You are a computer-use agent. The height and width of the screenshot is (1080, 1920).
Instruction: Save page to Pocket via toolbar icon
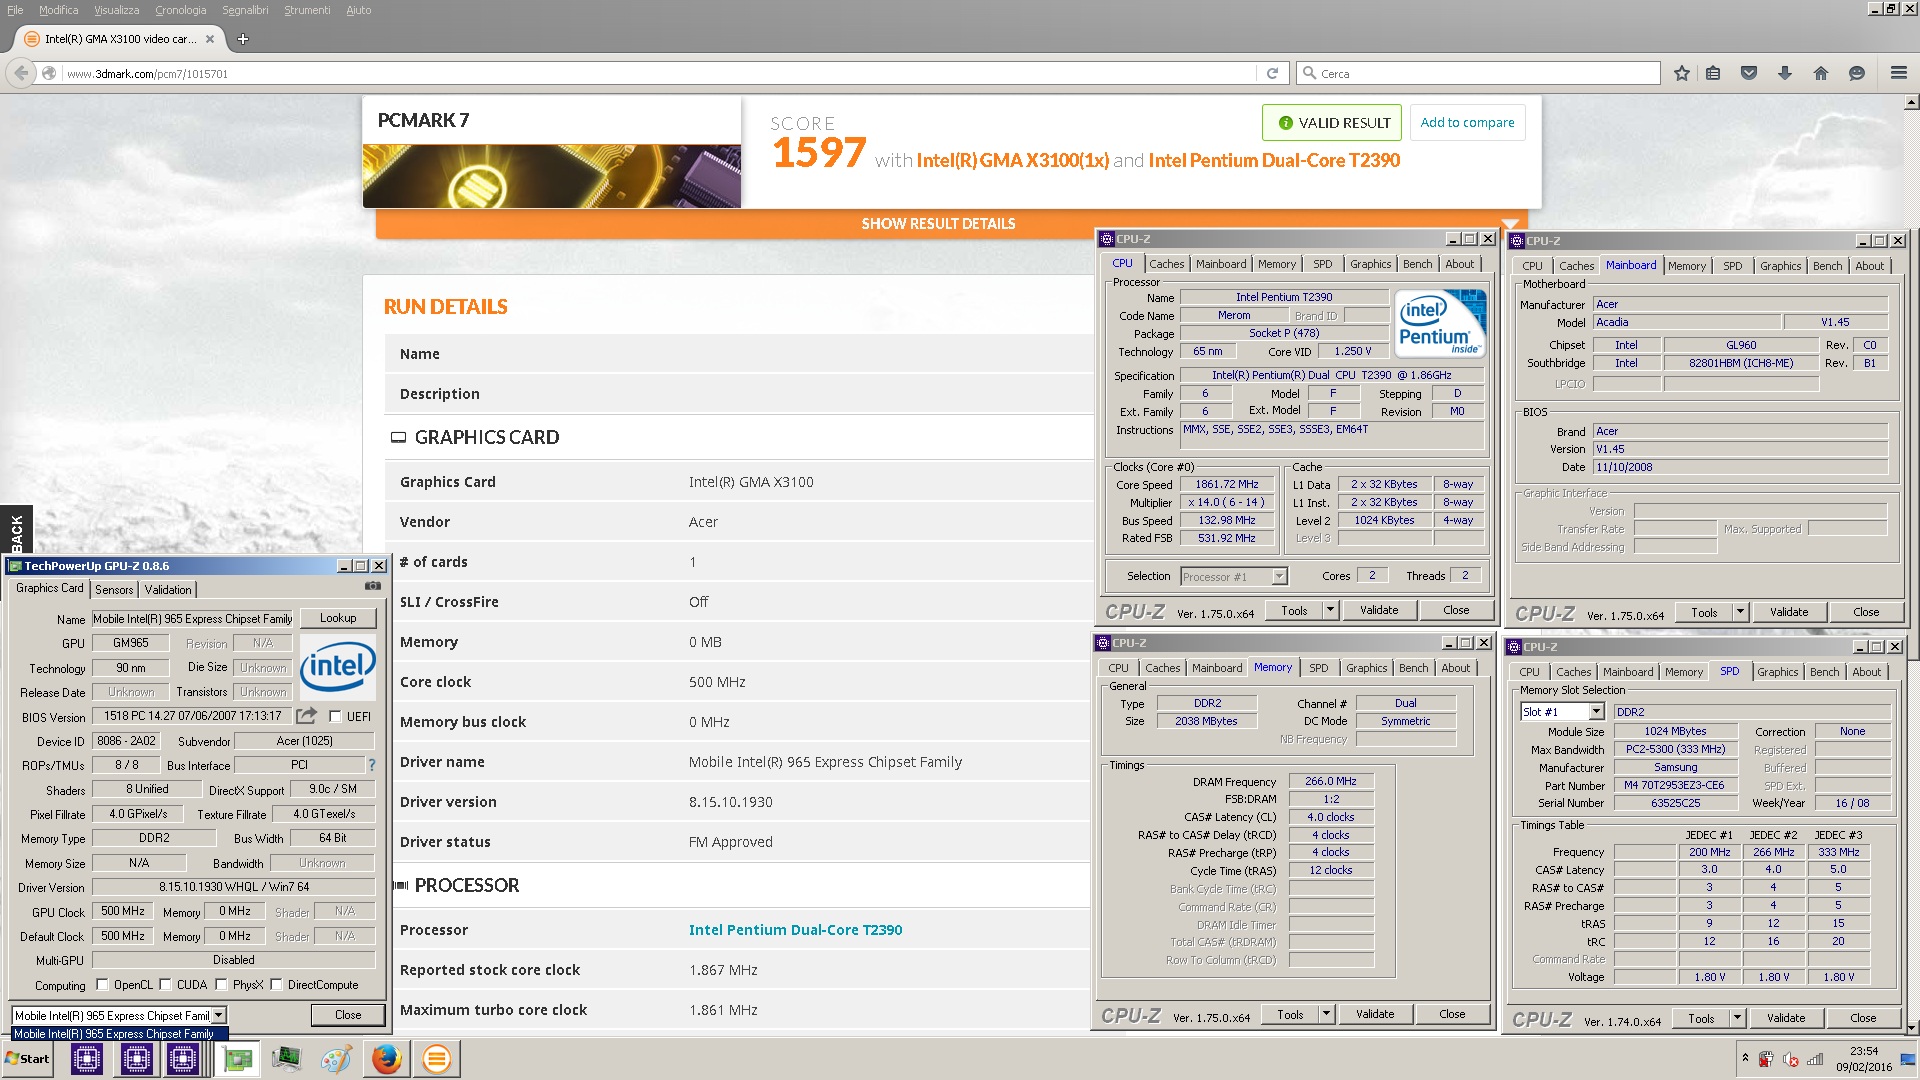tap(1749, 73)
